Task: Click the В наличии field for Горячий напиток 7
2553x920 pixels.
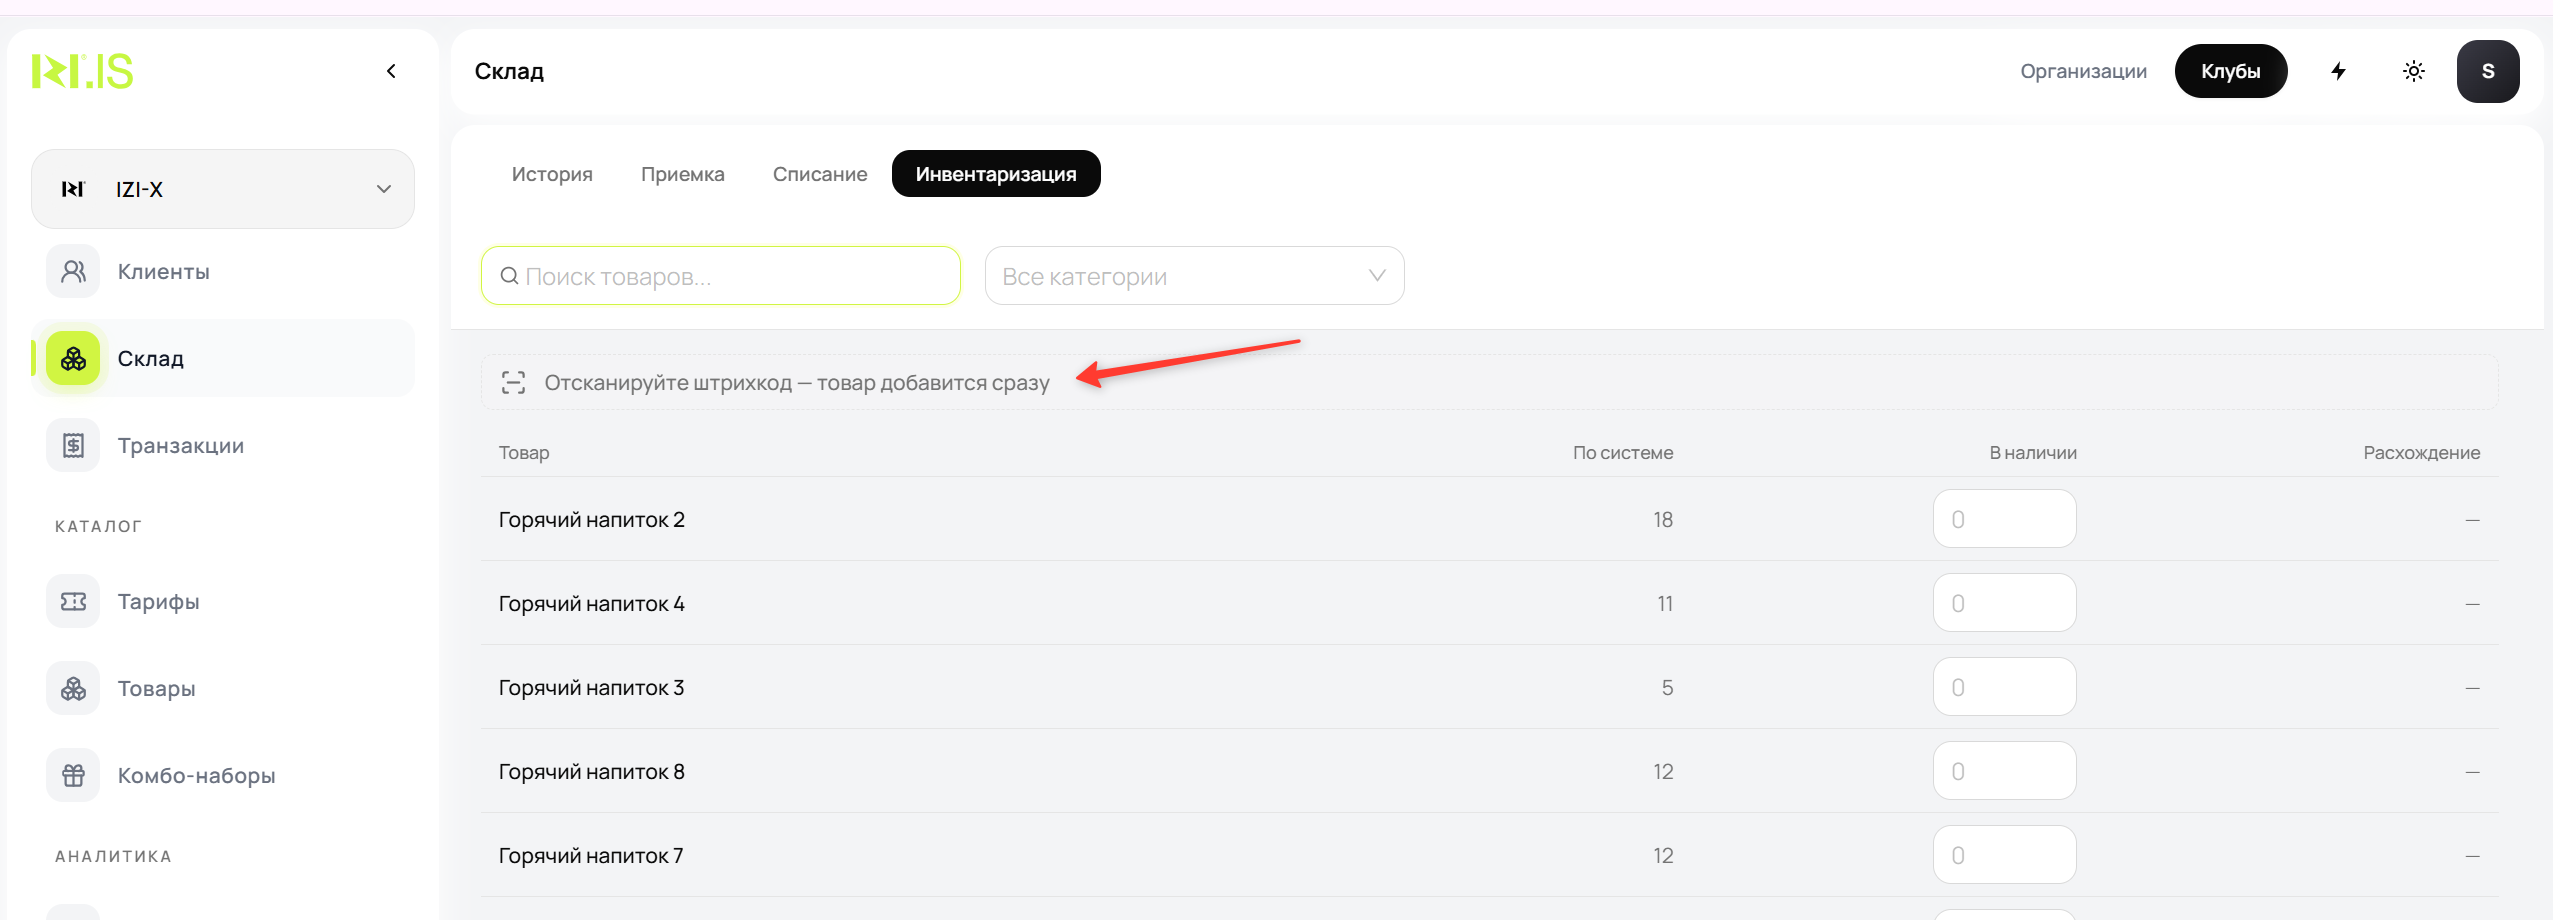Action: 2004,855
